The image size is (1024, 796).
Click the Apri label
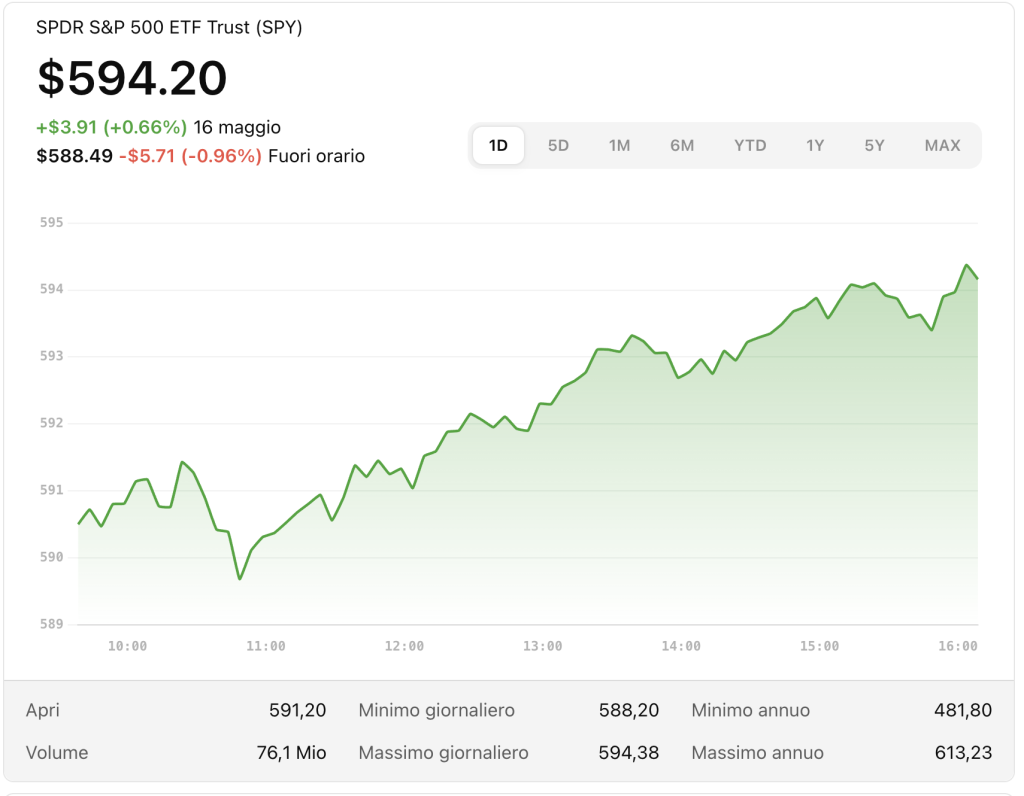pyautogui.click(x=42, y=711)
